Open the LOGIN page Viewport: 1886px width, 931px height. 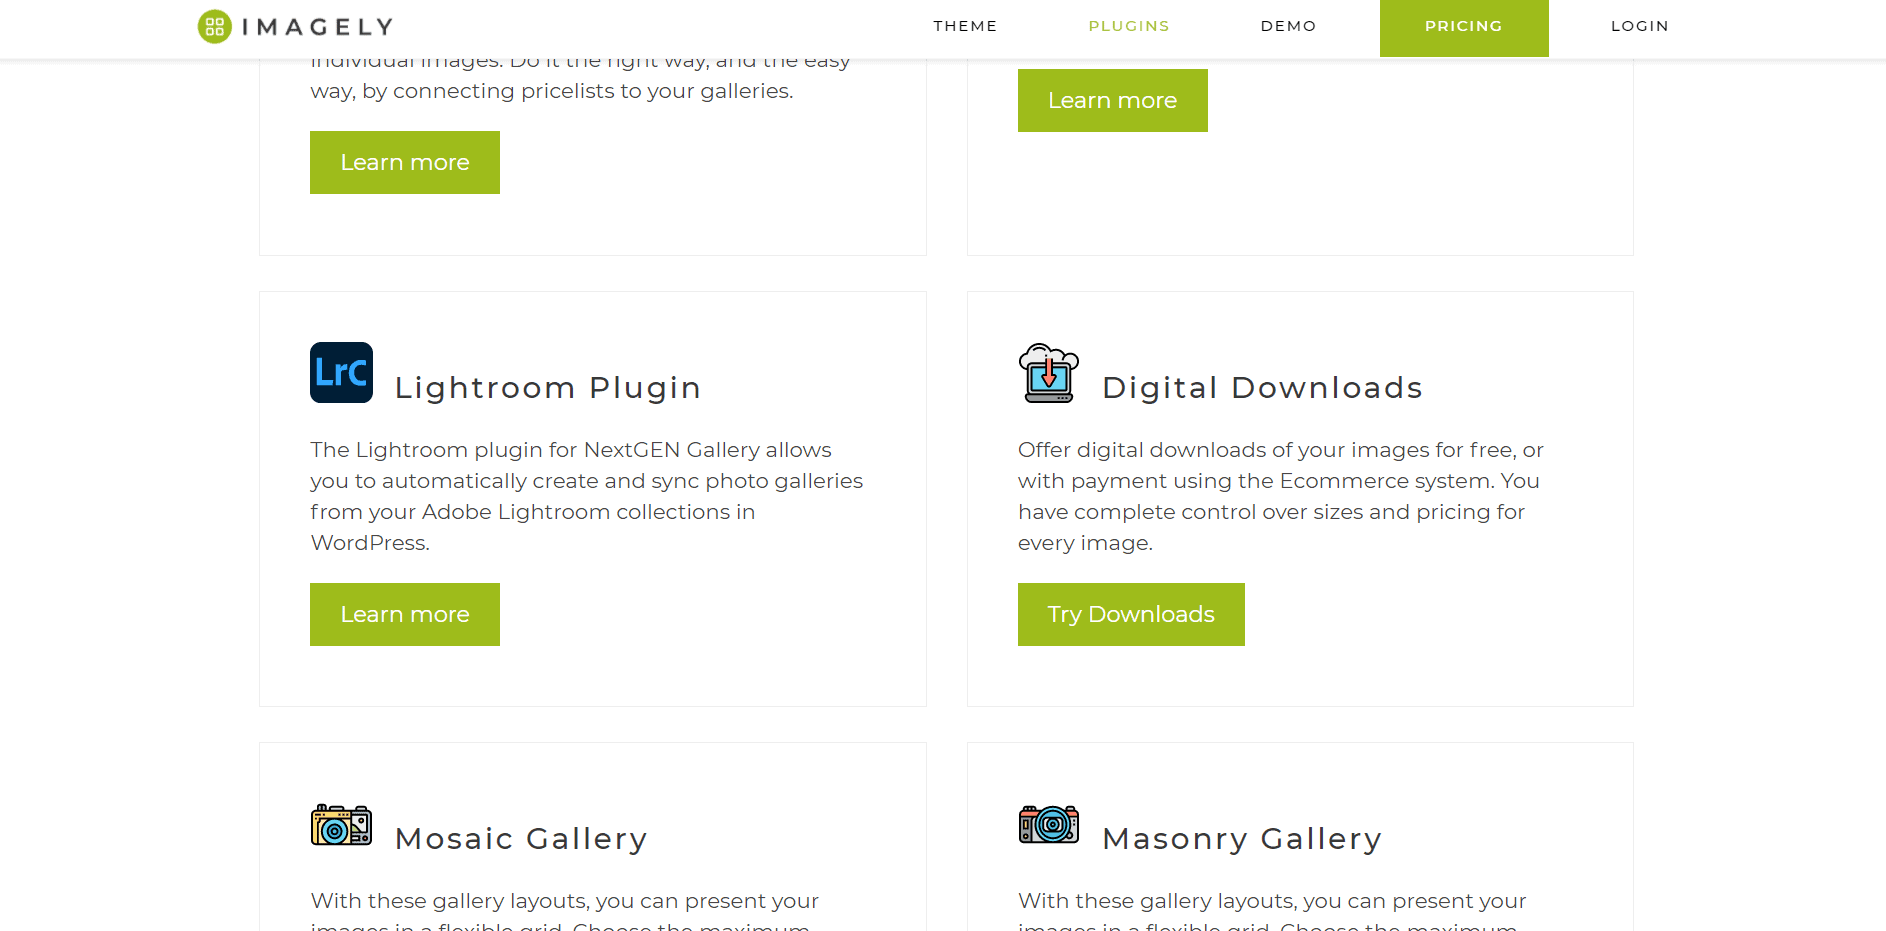click(1640, 26)
